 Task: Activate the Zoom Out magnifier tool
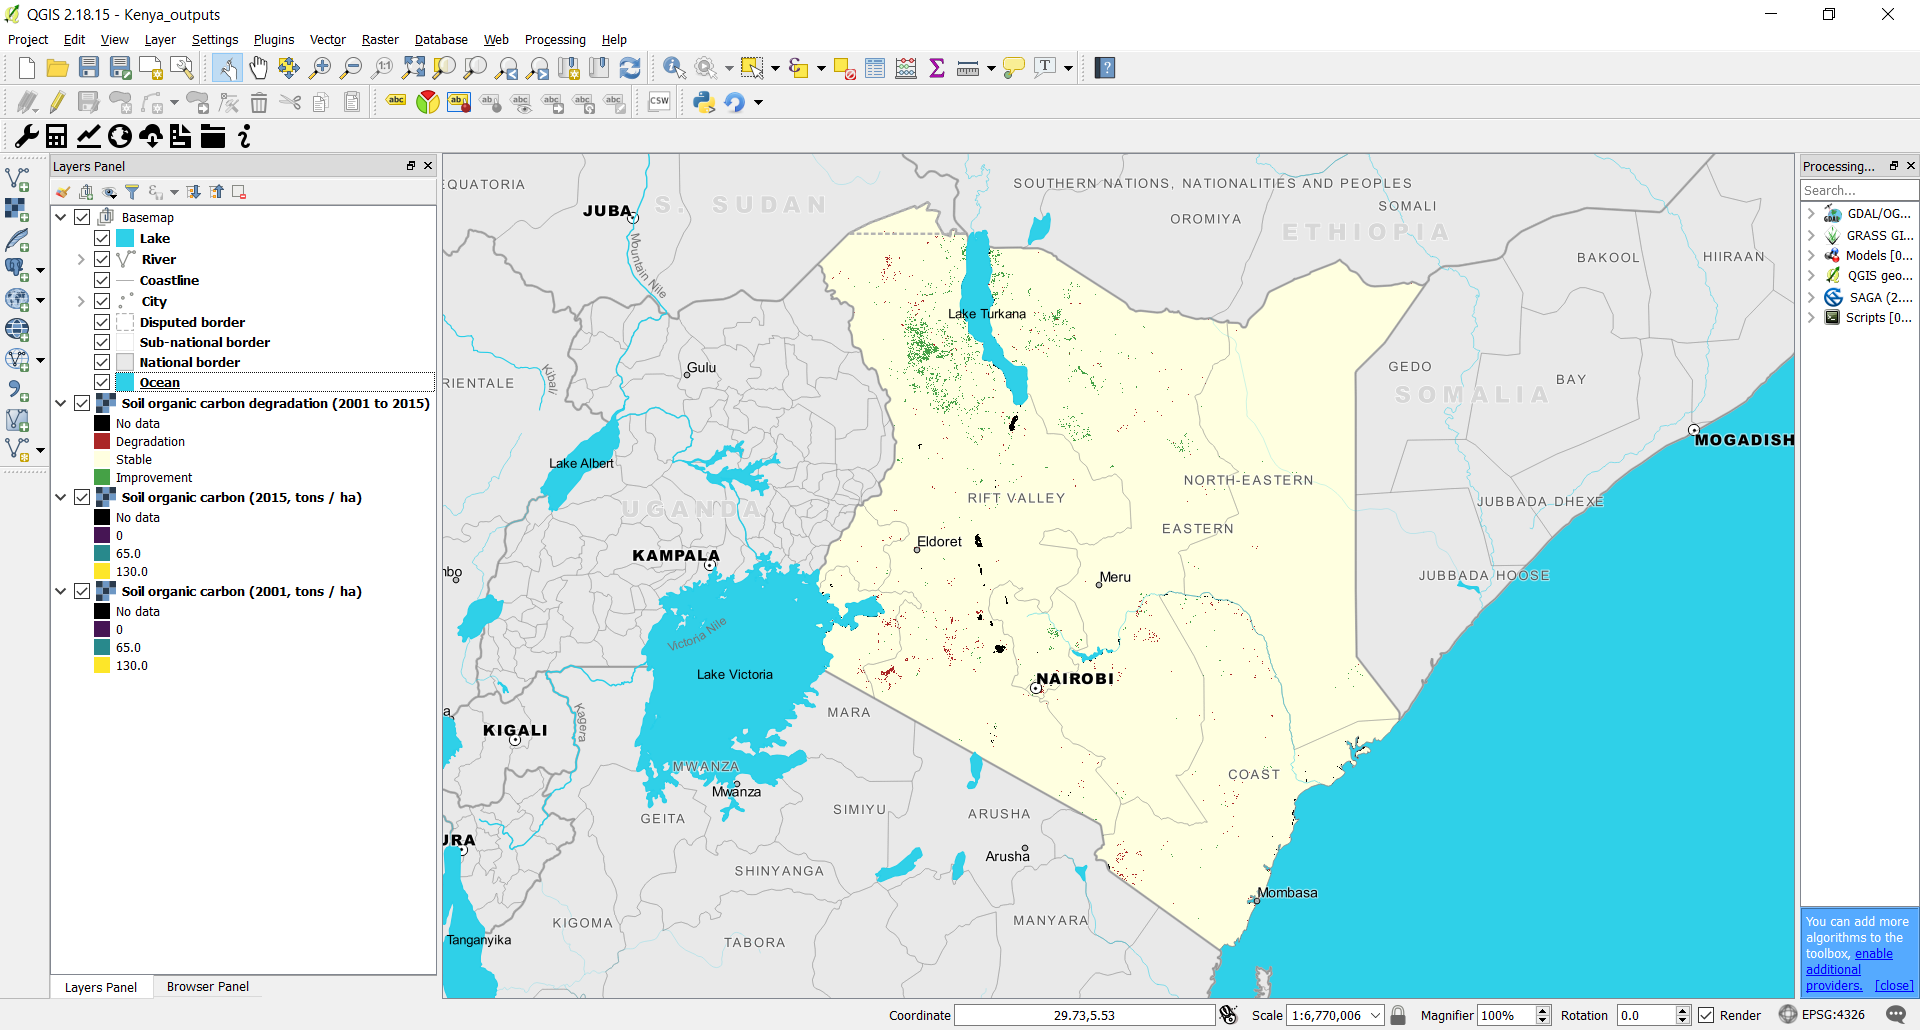(x=351, y=68)
